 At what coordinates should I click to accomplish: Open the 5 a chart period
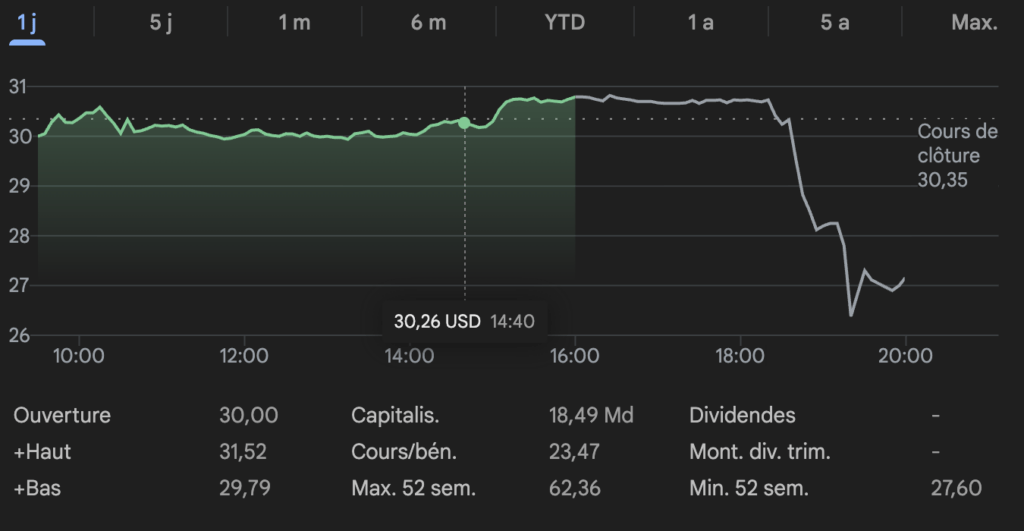(834, 22)
